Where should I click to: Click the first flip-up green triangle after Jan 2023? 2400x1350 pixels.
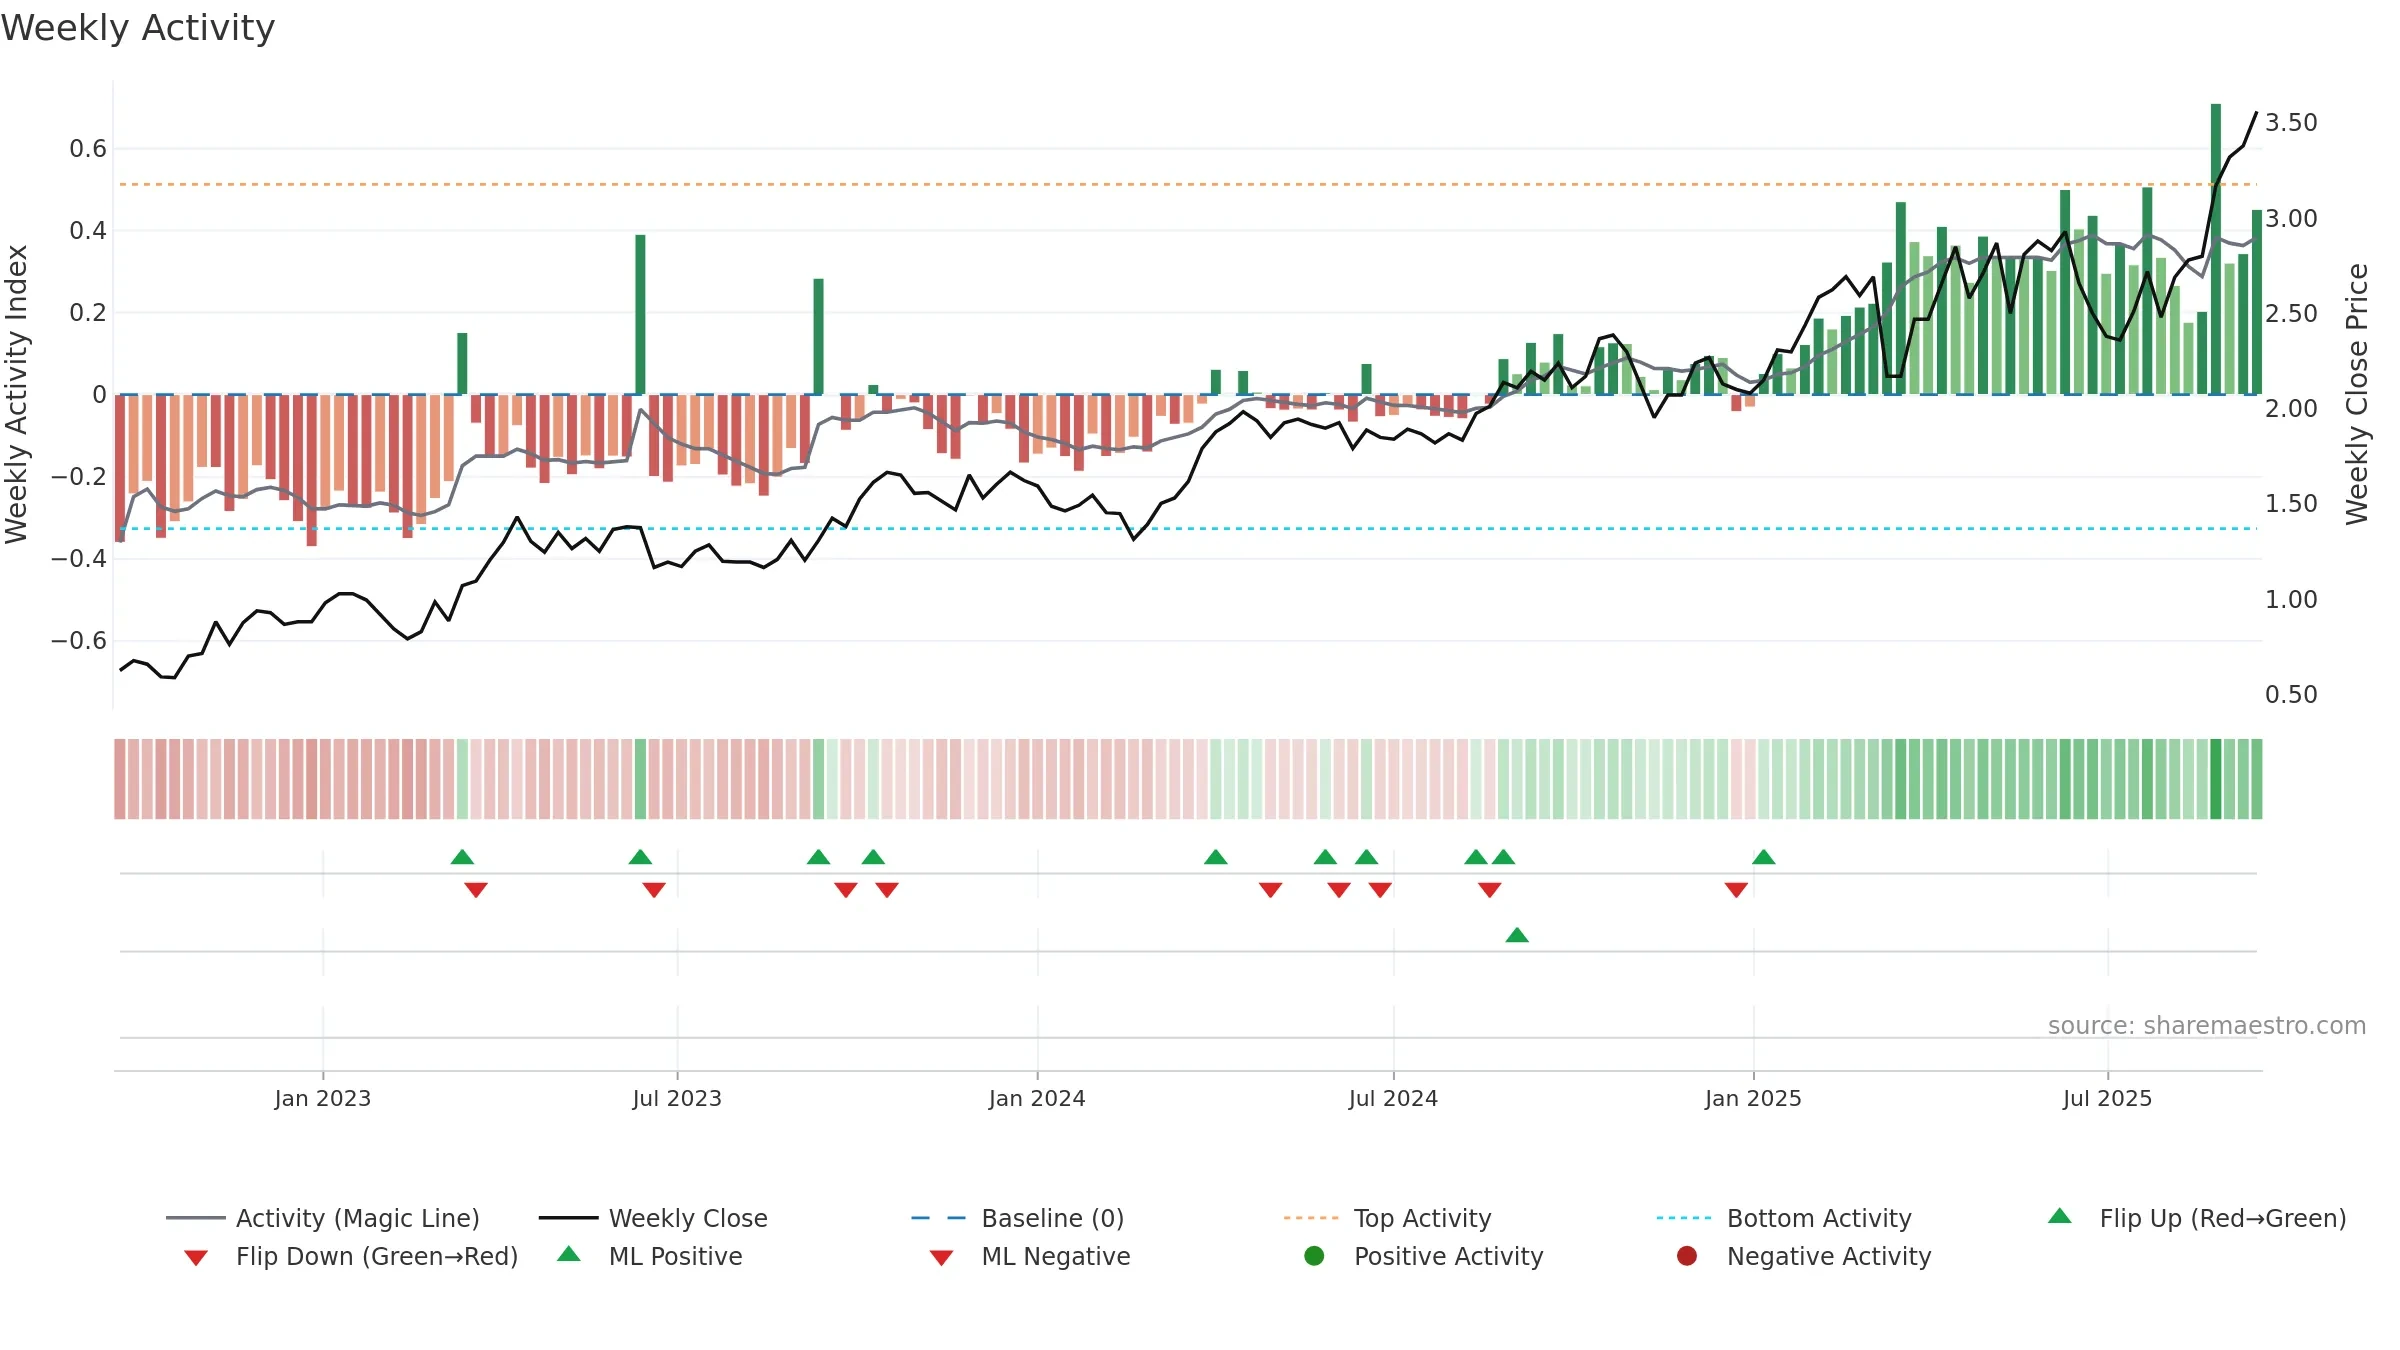point(462,857)
